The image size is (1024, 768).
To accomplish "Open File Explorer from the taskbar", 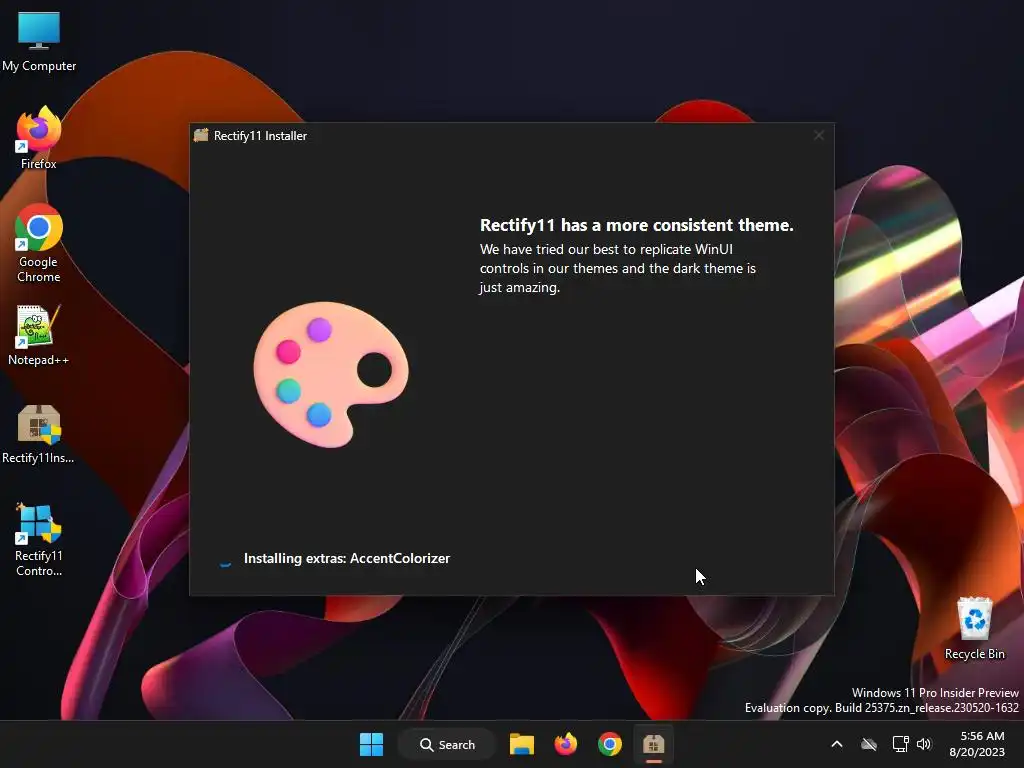I will [522, 744].
